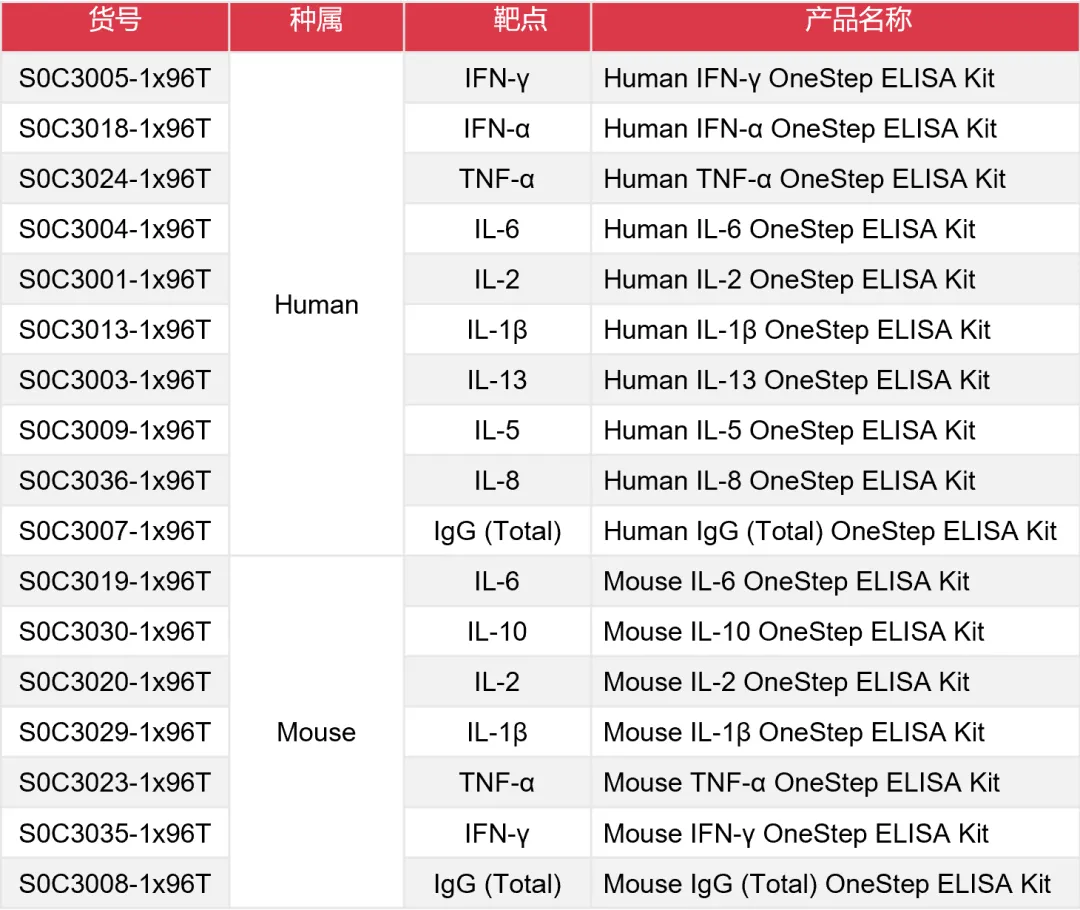1080x910 pixels.
Task: Click catalog number S0C3036-1x96T
Action: pos(115,481)
